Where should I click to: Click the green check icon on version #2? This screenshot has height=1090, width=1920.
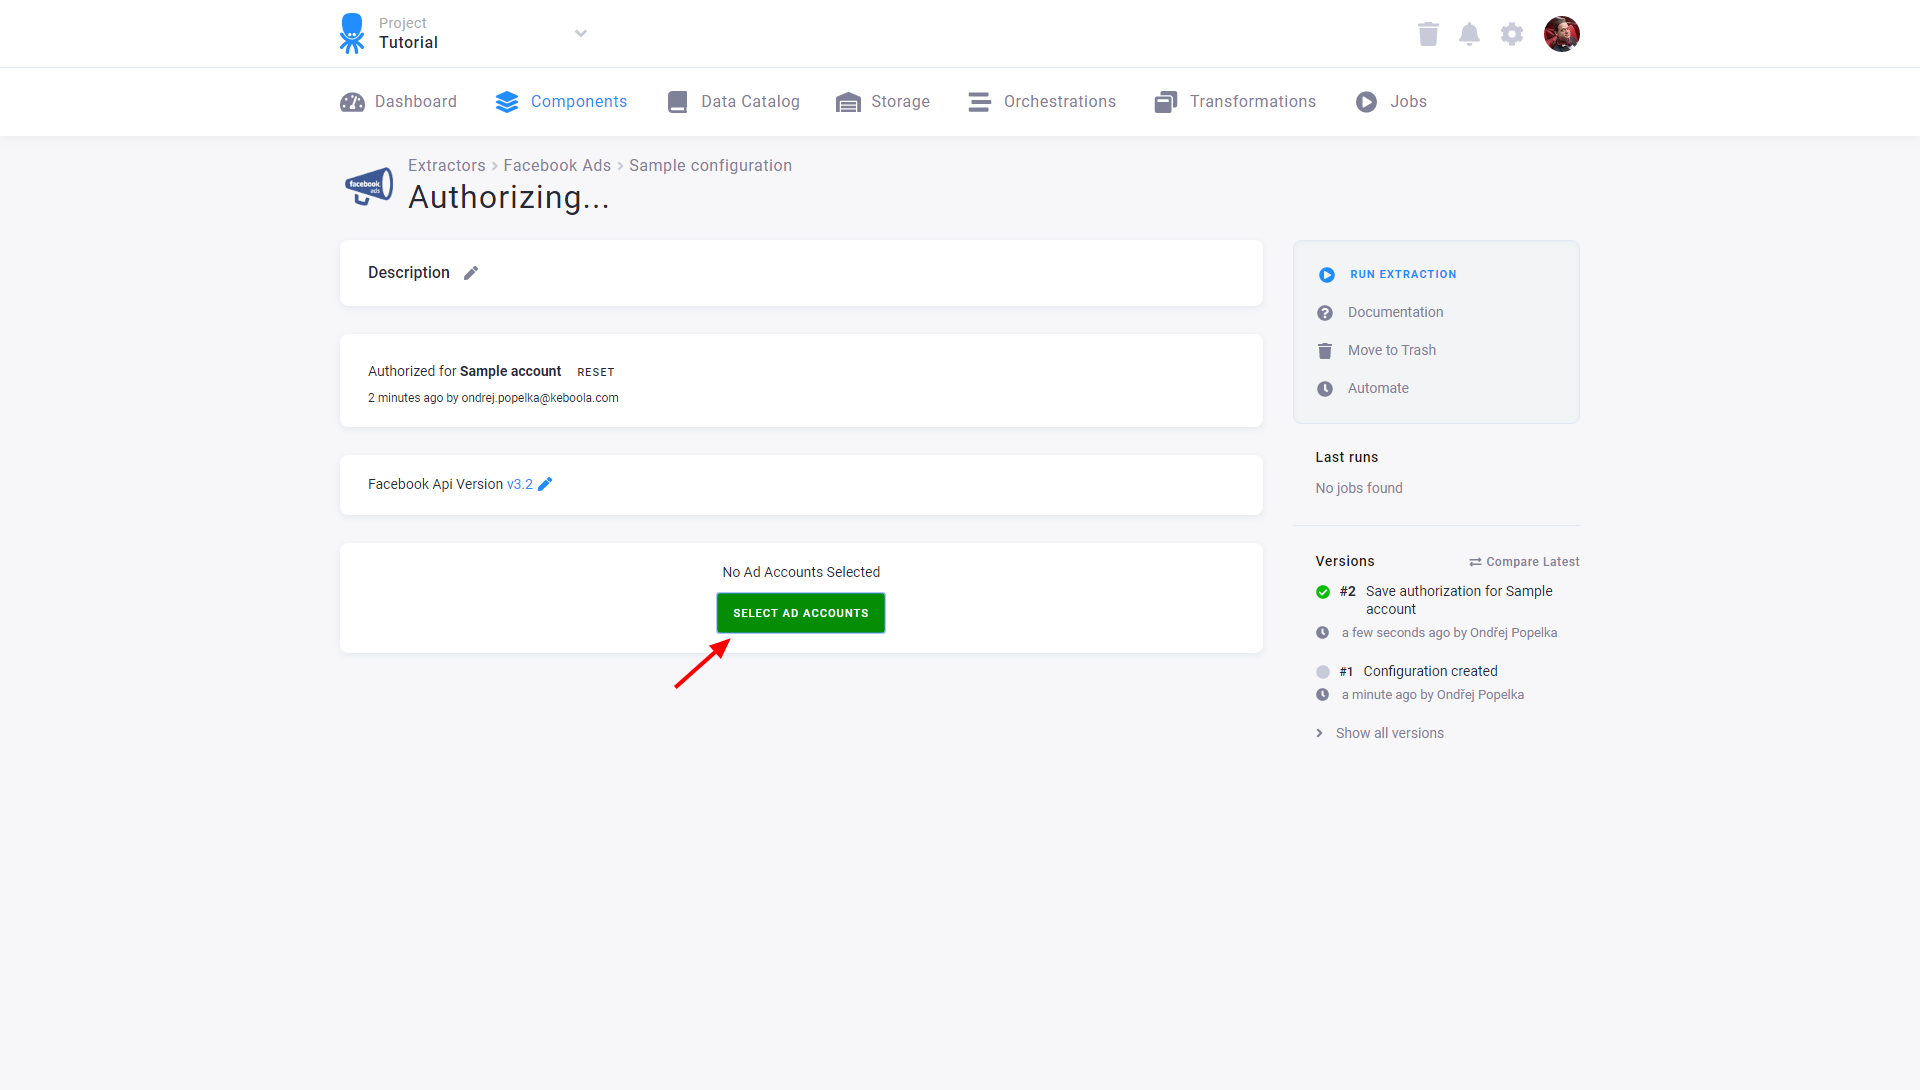(x=1323, y=592)
